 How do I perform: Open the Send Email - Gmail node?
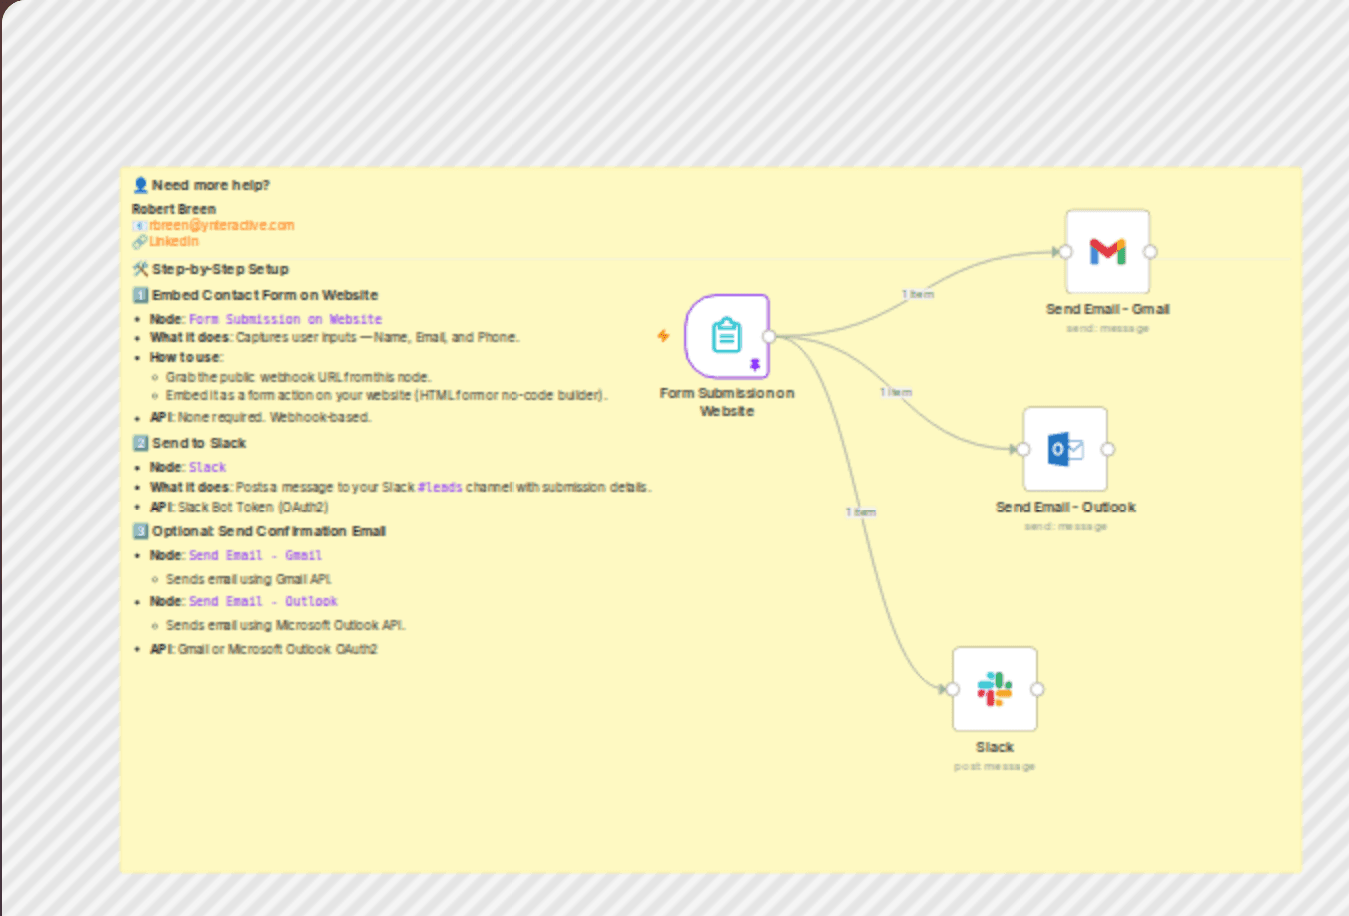(x=1107, y=252)
